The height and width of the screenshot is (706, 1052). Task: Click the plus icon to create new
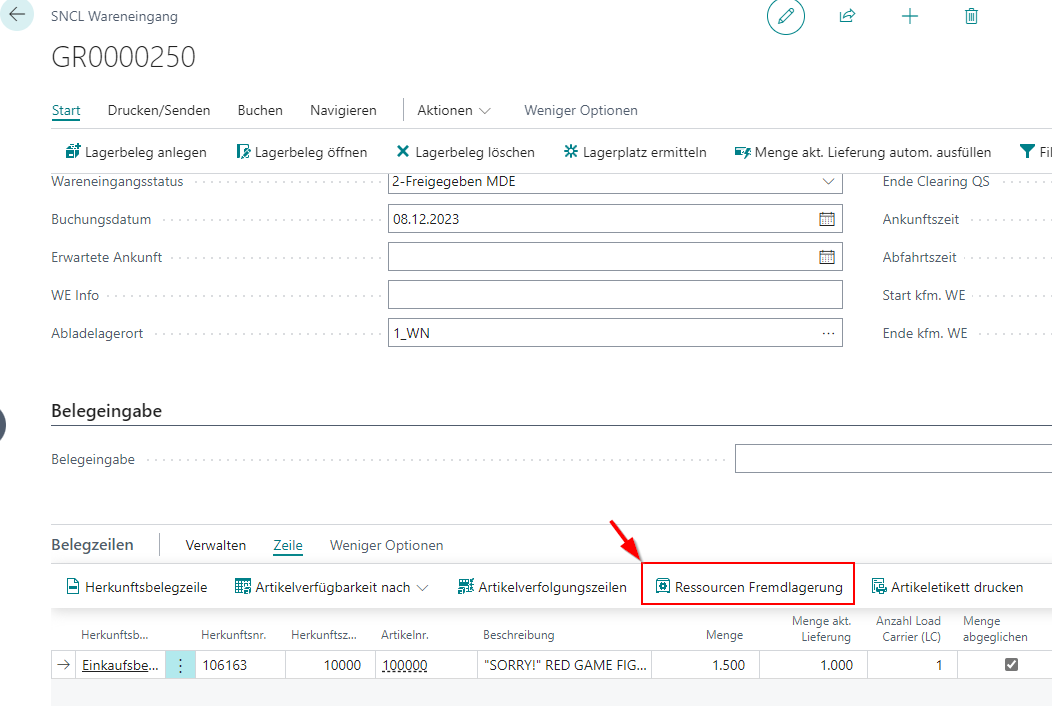click(x=909, y=16)
